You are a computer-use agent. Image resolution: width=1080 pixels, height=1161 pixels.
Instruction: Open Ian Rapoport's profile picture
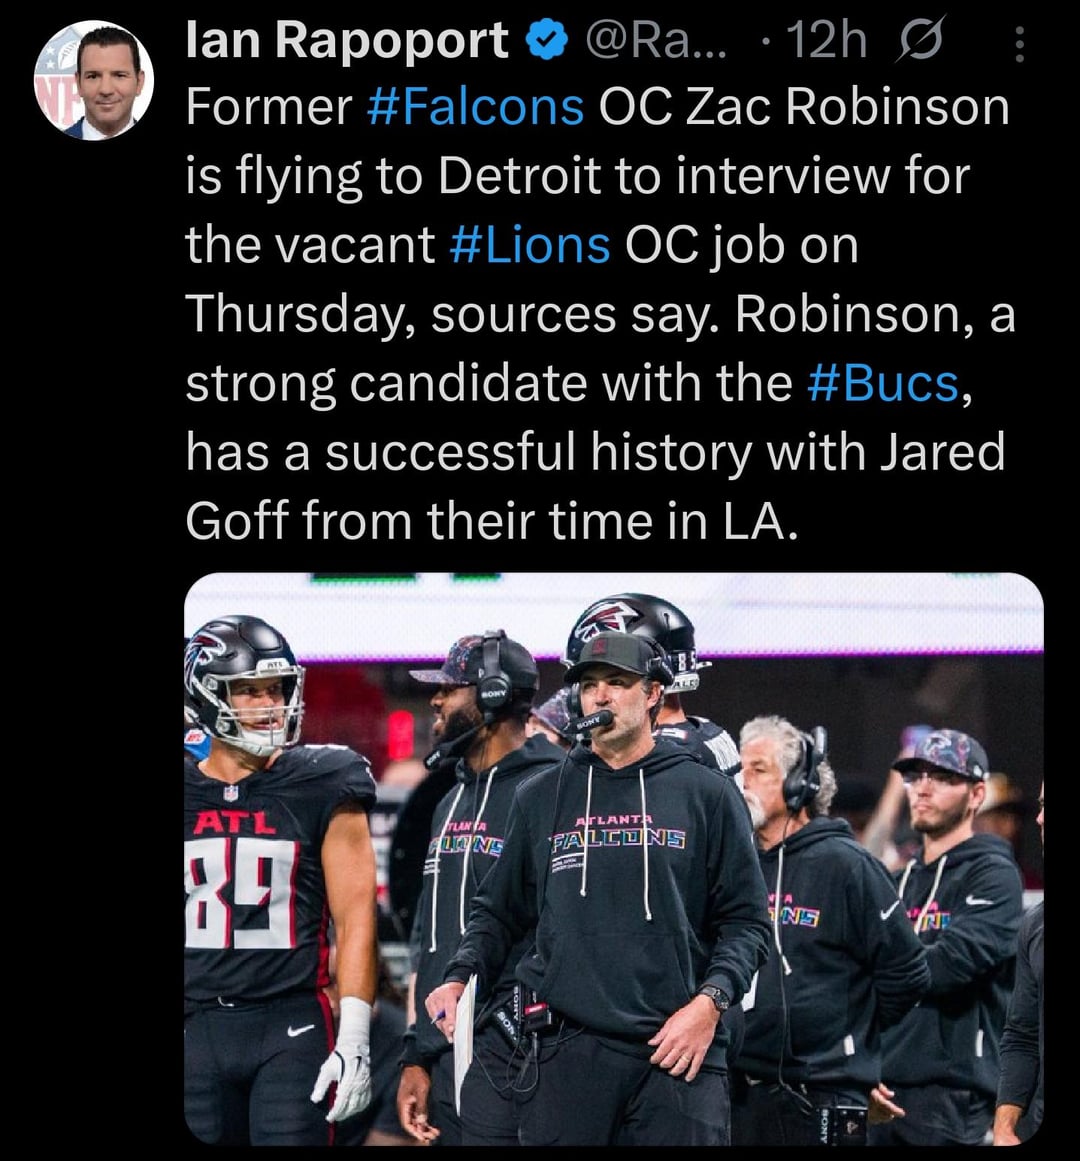click(x=94, y=80)
